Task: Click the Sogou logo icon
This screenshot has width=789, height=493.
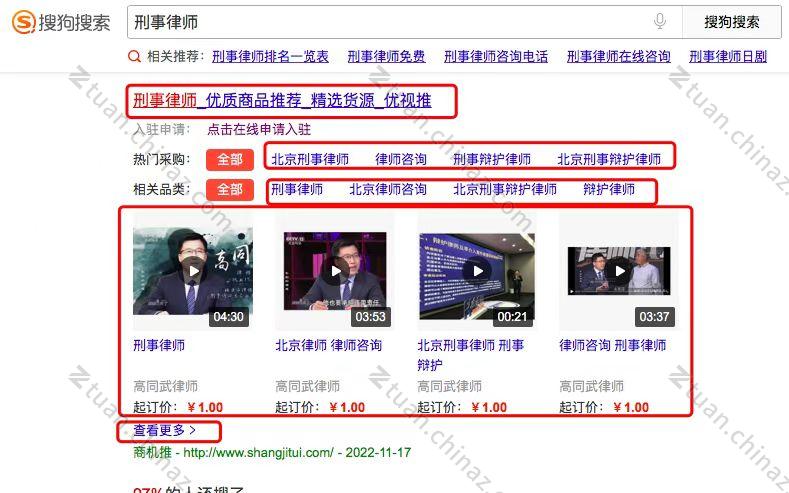Action: pyautogui.click(x=23, y=22)
